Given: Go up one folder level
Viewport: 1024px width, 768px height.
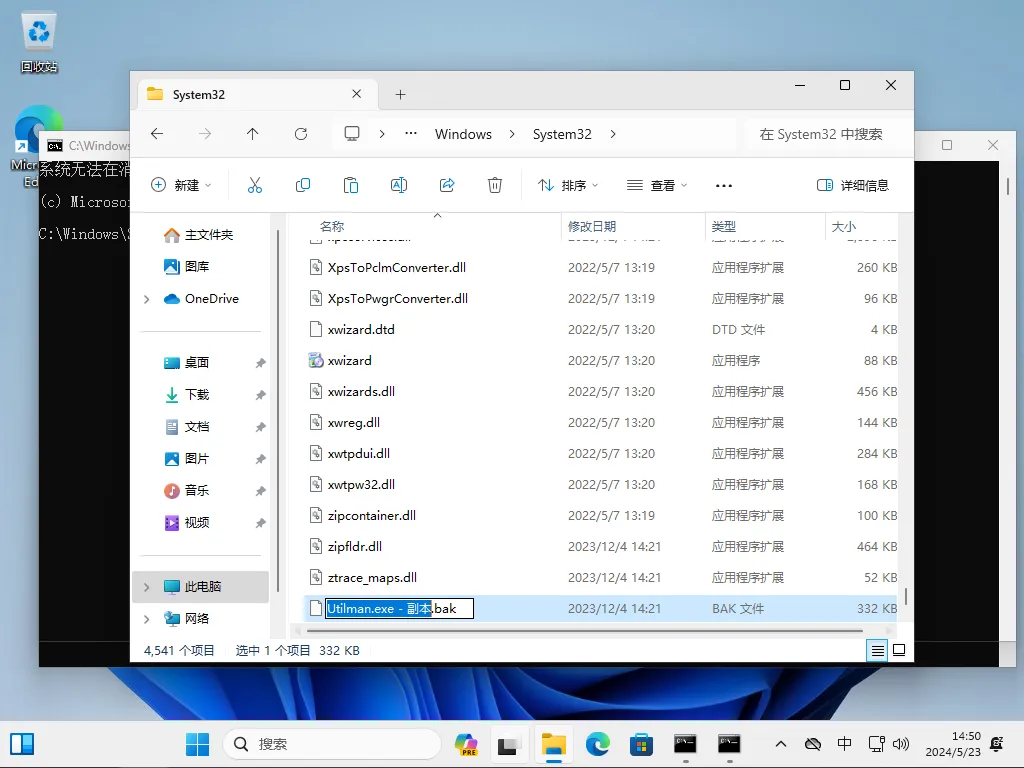Looking at the screenshot, I should [253, 134].
